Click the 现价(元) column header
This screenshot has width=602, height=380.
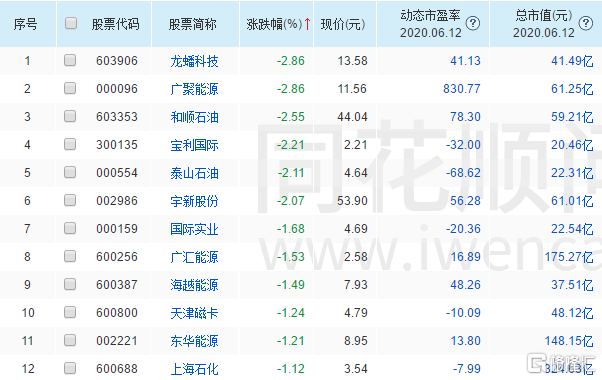pyautogui.click(x=342, y=24)
